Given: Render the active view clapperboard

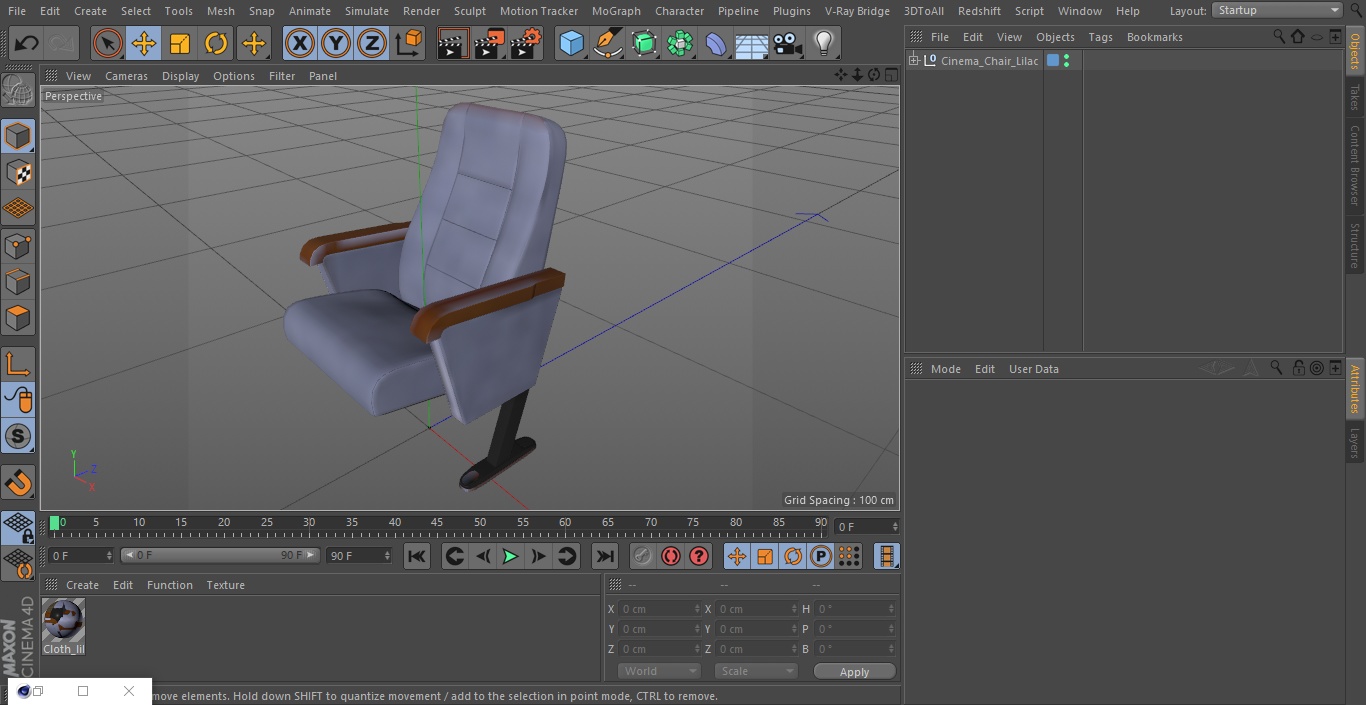Looking at the screenshot, I should click(x=453, y=43).
